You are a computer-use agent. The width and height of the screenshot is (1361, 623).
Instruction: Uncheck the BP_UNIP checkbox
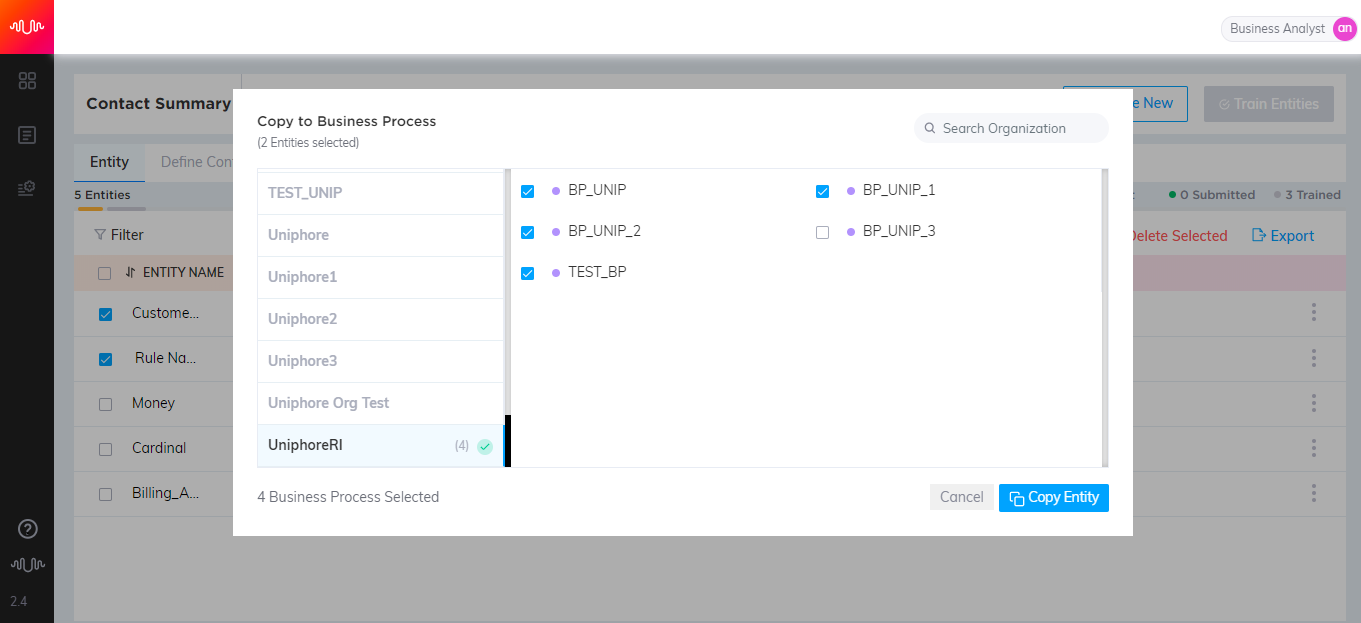528,191
